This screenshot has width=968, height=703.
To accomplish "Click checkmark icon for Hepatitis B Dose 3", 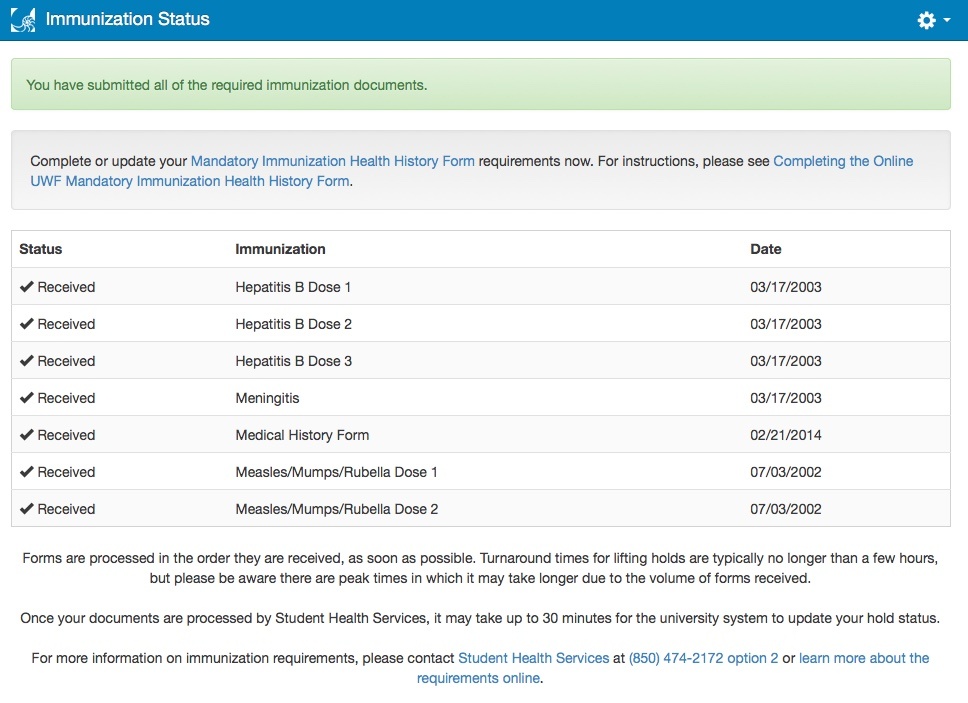I will tap(26, 360).
